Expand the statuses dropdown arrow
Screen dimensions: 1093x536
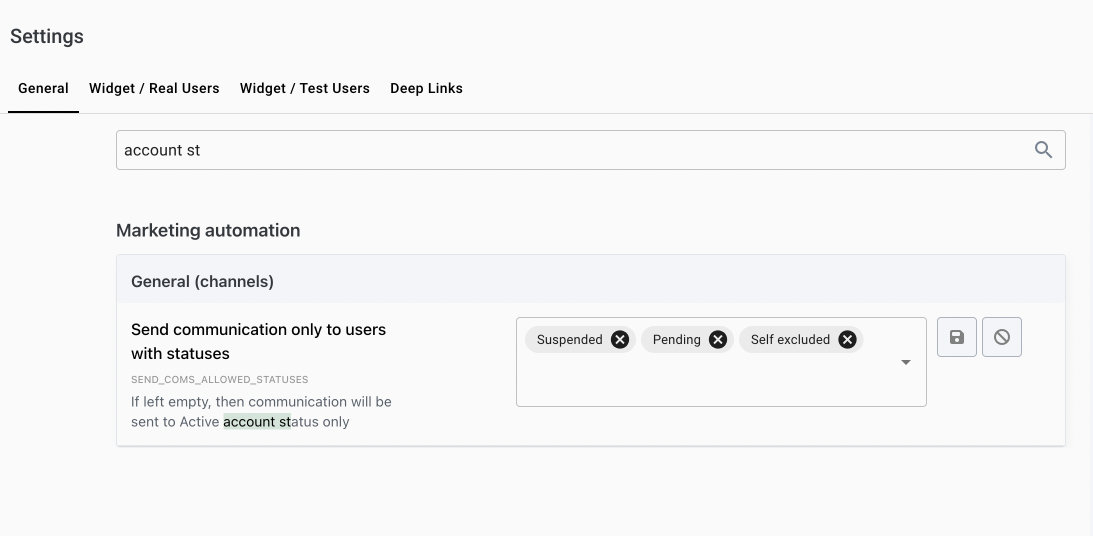(x=906, y=362)
